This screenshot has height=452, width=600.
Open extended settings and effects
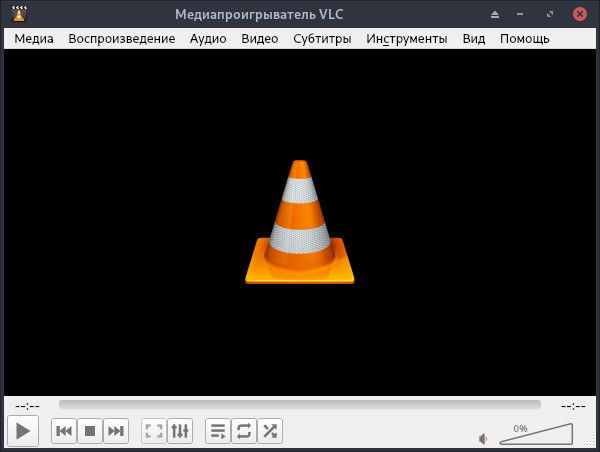click(180, 431)
